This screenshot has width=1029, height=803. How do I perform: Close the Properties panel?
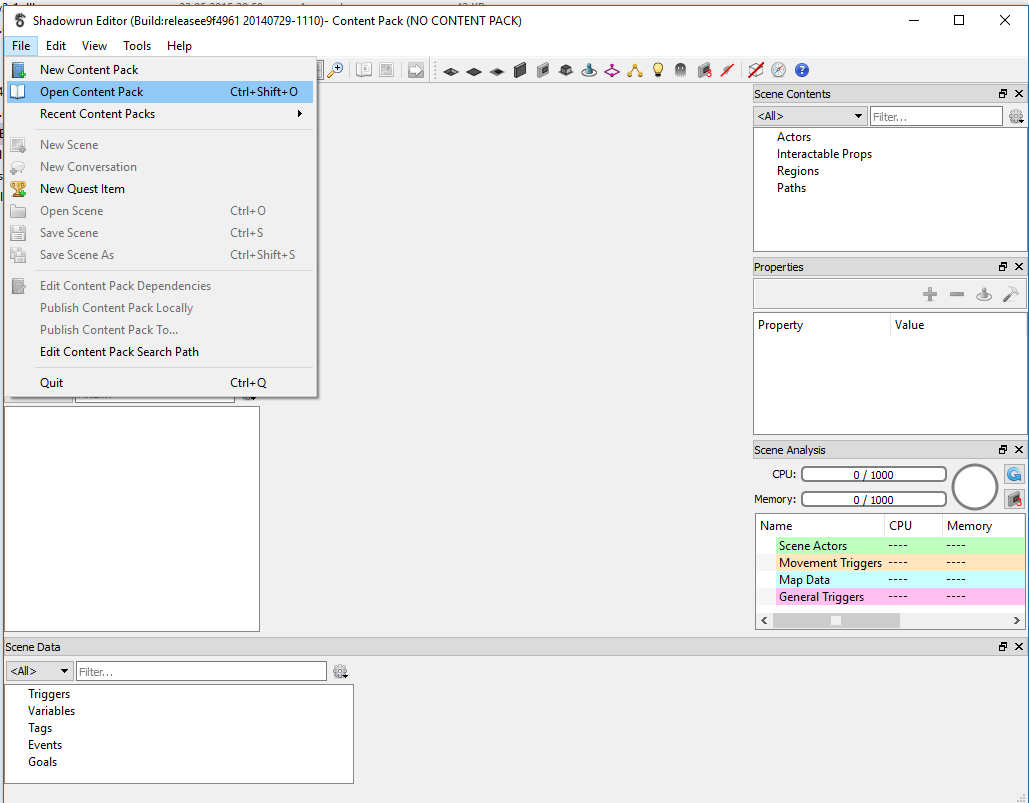tap(1018, 266)
